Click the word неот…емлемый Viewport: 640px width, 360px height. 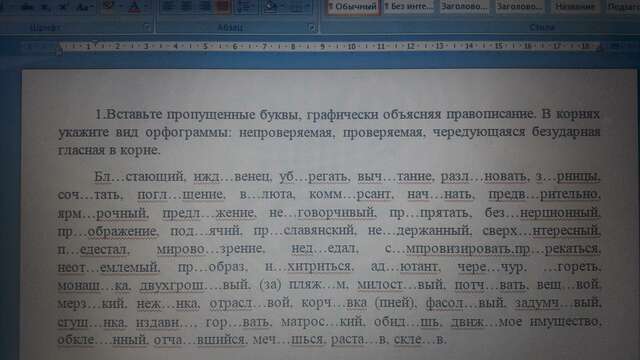[109, 267]
